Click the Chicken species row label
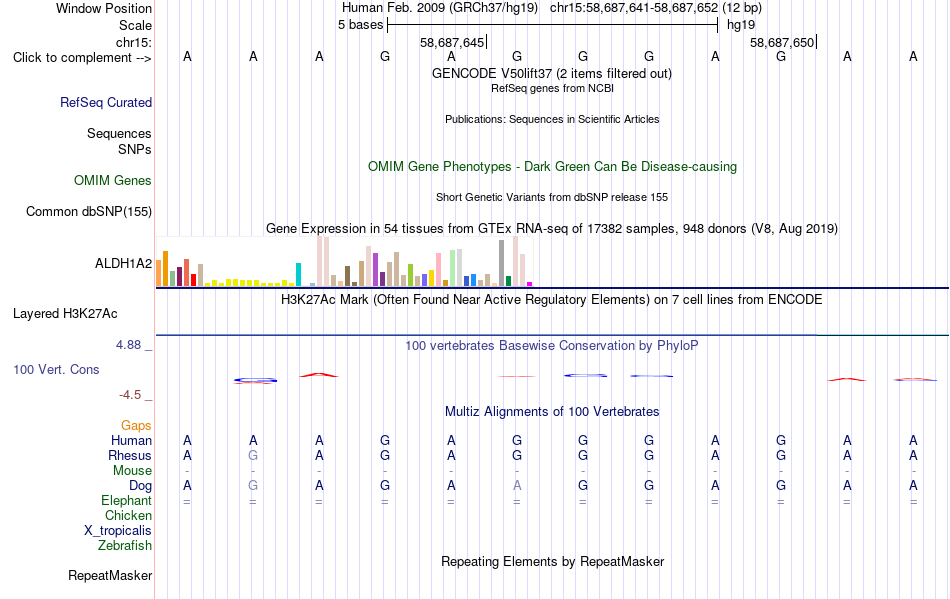Image resolution: width=950 pixels, height=599 pixels. point(128,515)
